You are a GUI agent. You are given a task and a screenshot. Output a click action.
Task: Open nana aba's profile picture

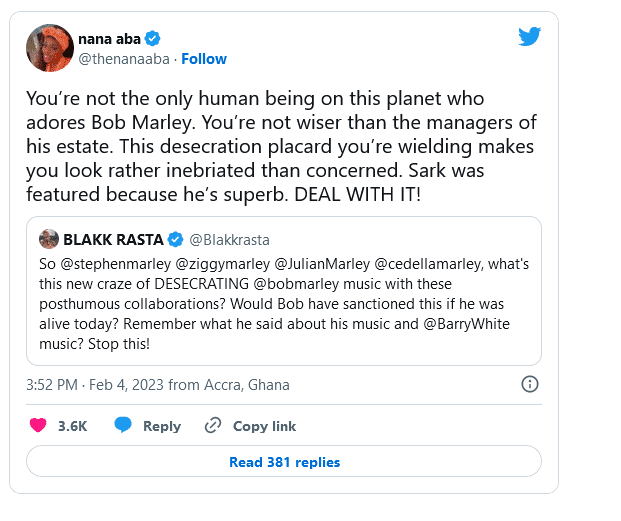[49, 48]
